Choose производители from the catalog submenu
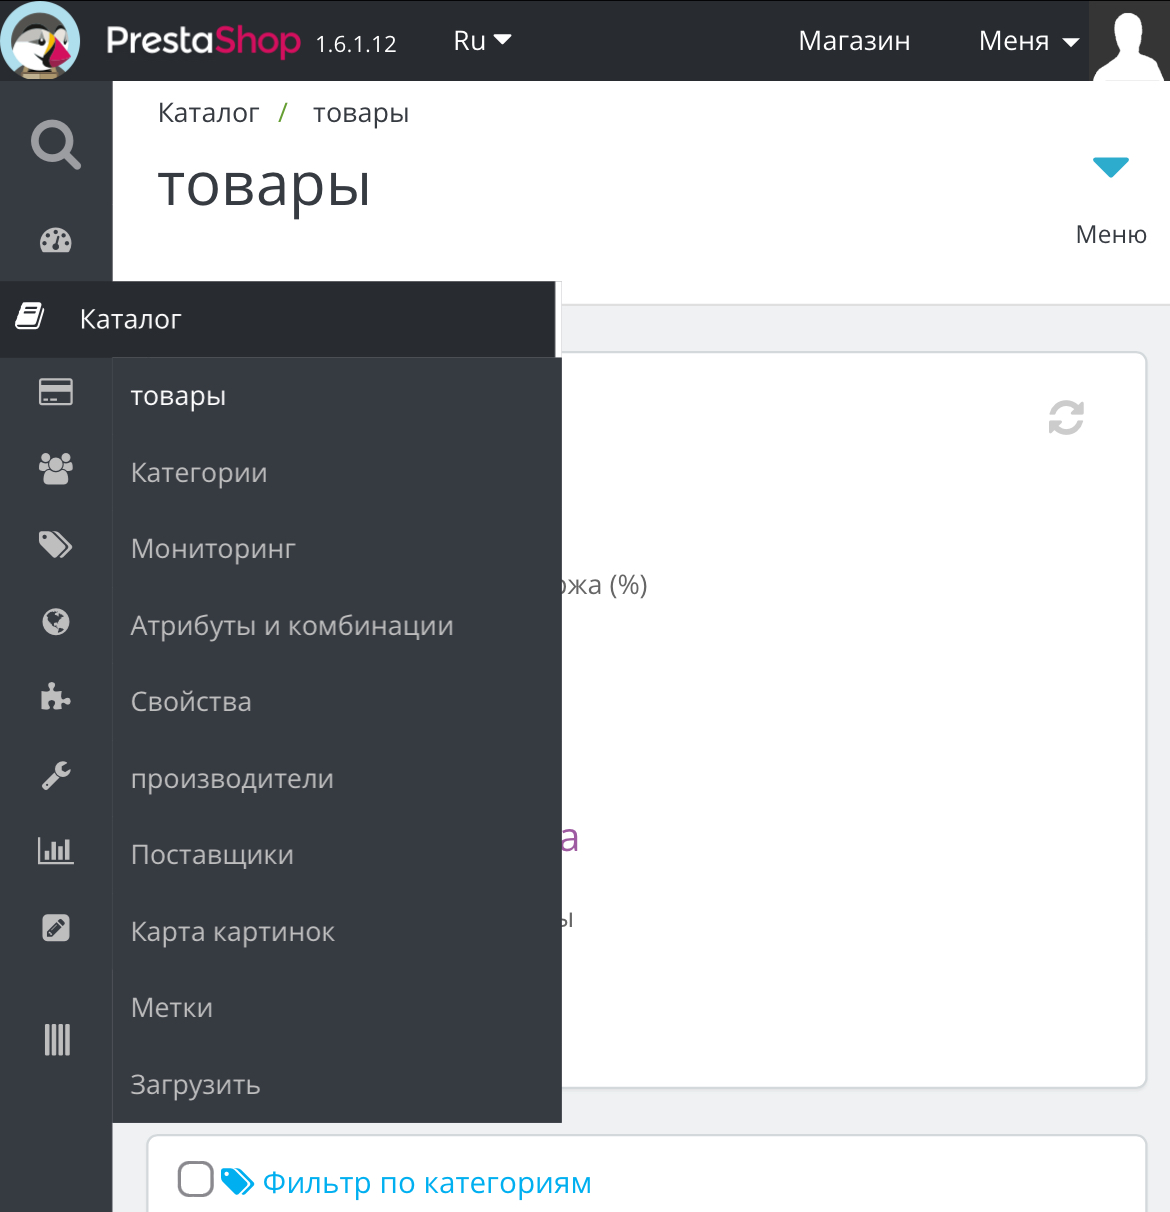The image size is (1170, 1212). click(x=232, y=779)
